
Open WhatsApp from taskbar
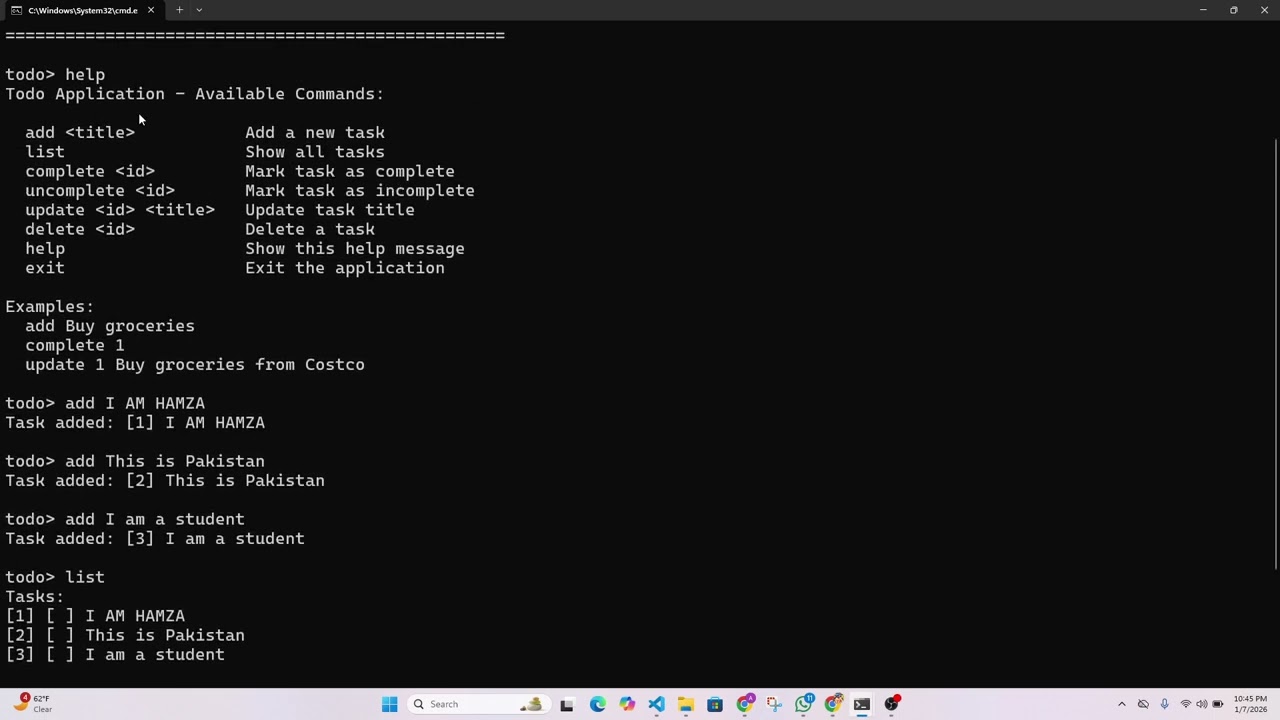pyautogui.click(x=803, y=704)
